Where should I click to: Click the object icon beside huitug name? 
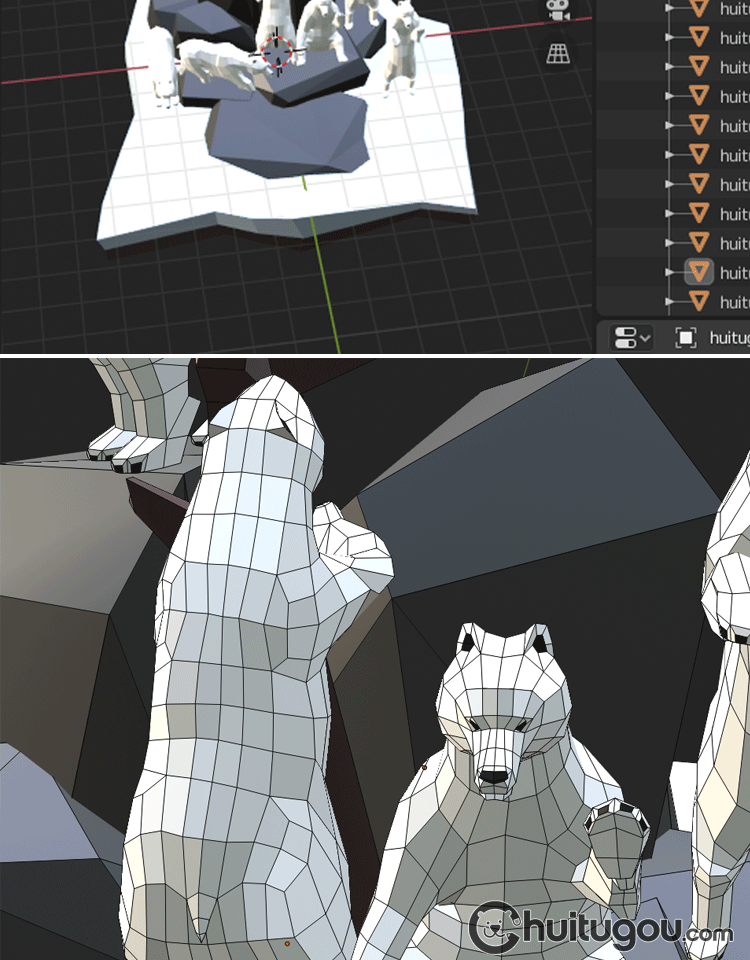click(x=686, y=337)
